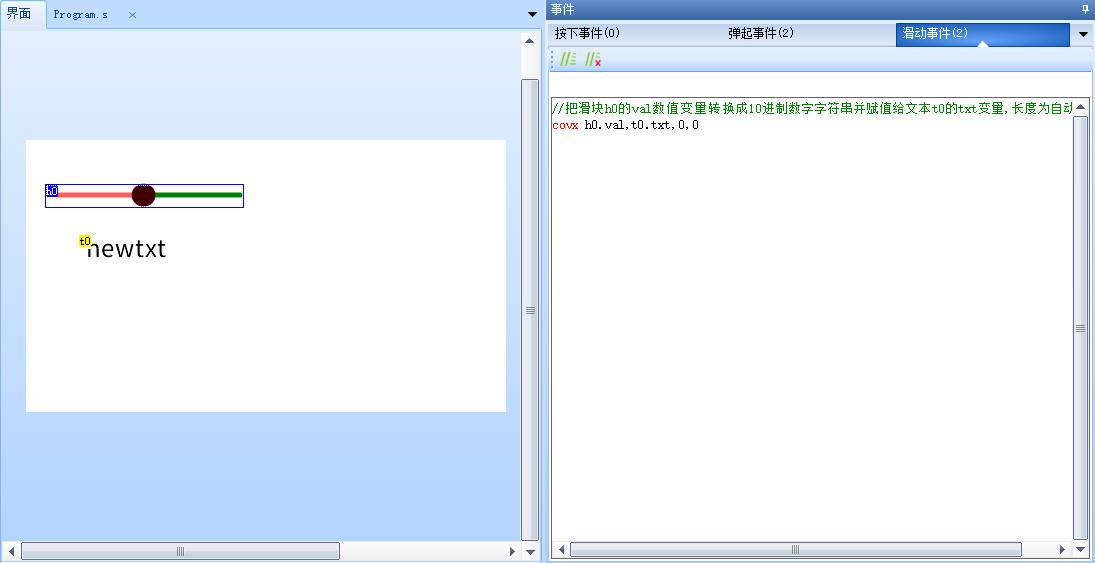Click the comment selected lines icon
Image resolution: width=1095 pixels, height=563 pixels.
tap(568, 60)
